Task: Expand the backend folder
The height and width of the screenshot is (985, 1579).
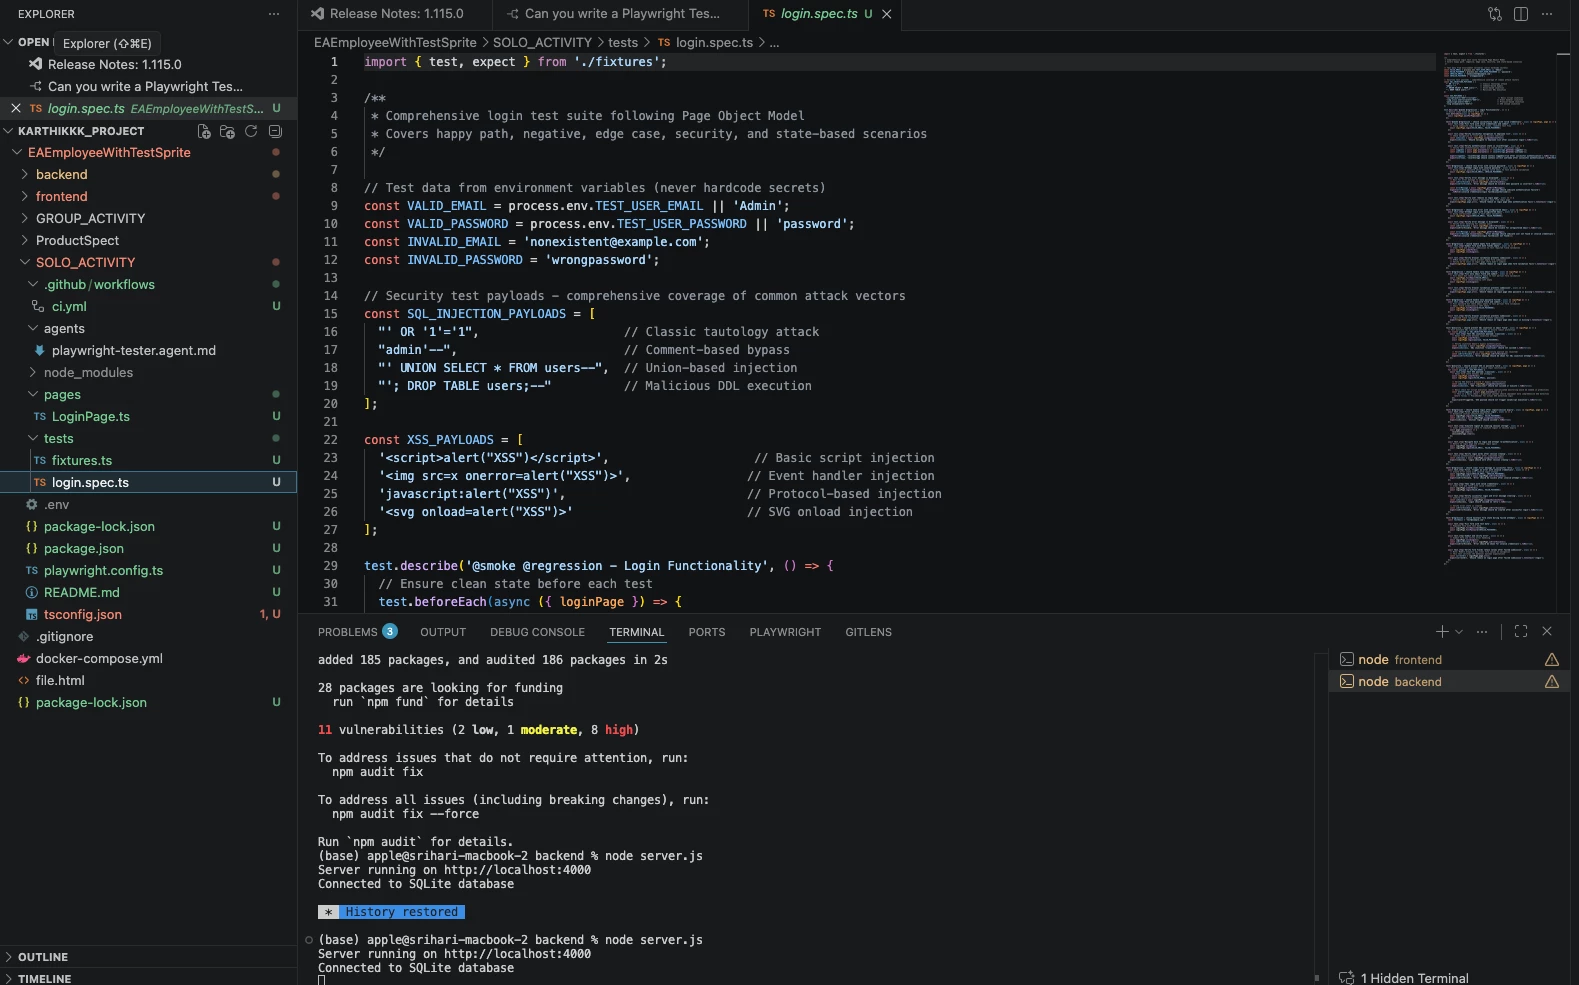Action: 61,175
